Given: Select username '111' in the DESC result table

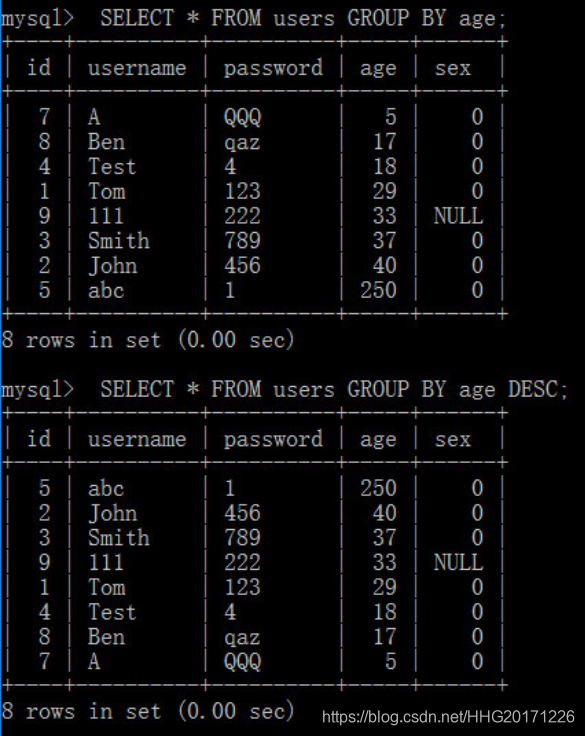Looking at the screenshot, I should coord(106,563).
